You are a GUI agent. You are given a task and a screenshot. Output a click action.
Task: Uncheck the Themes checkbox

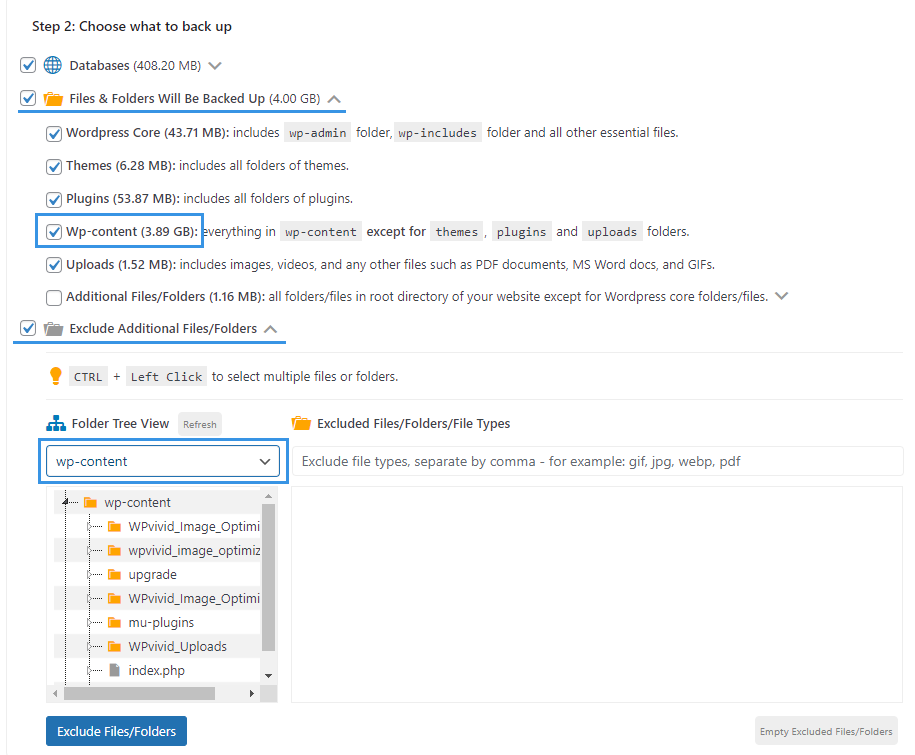coord(54,167)
